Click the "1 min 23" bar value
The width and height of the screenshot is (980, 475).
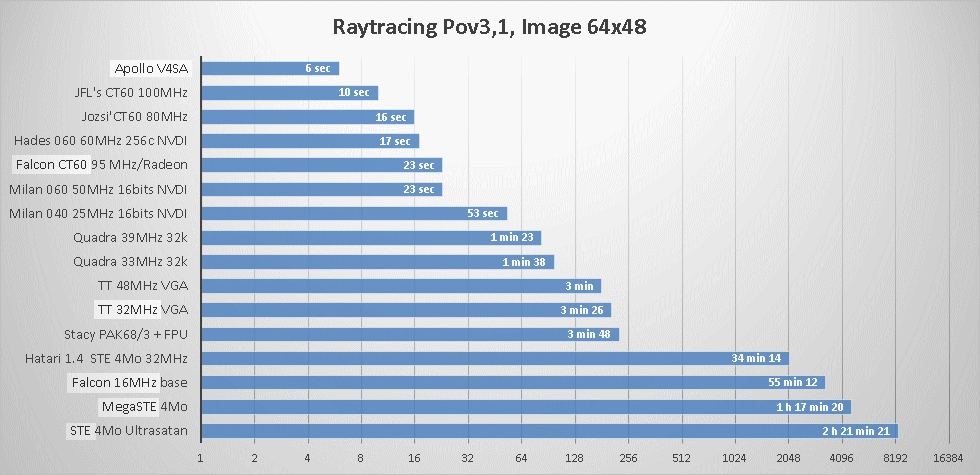512,238
